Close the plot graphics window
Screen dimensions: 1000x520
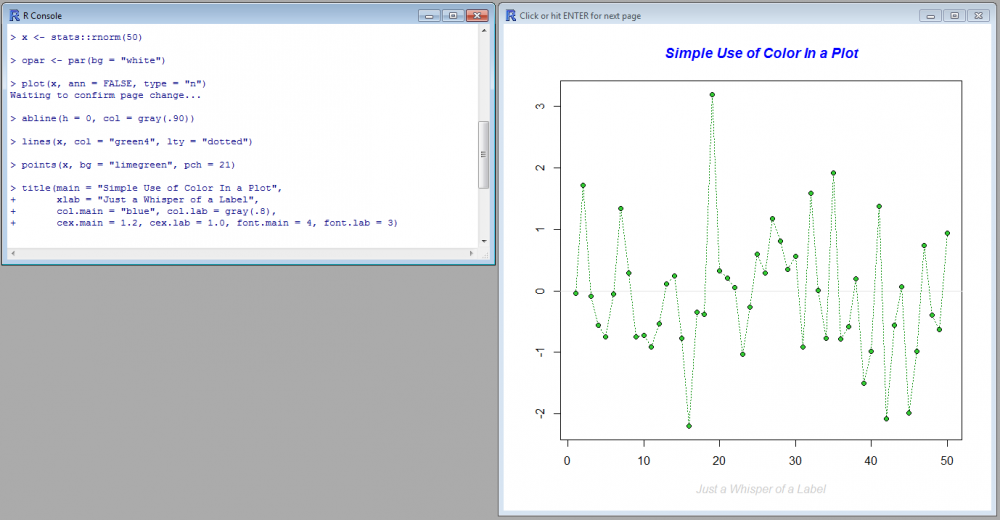[x=979, y=16]
